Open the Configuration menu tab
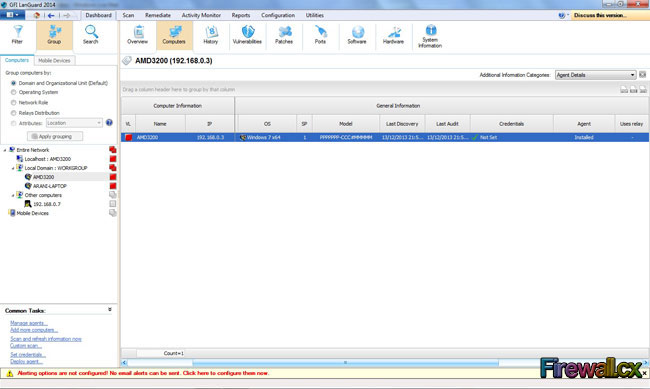650x389 pixels. (278, 15)
